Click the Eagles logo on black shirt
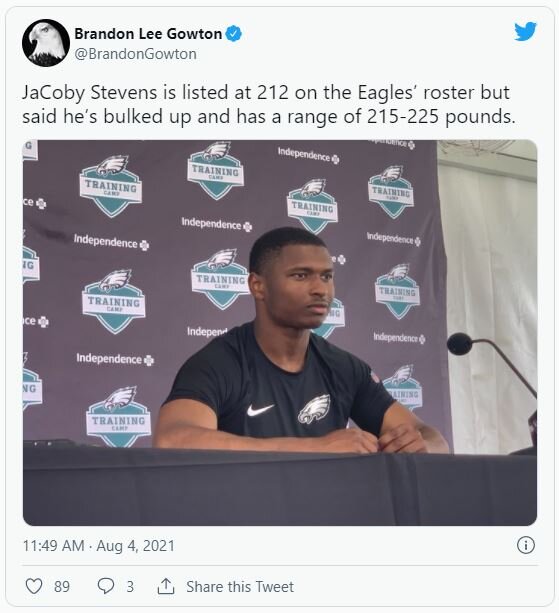This screenshot has width=559, height=613. click(314, 409)
